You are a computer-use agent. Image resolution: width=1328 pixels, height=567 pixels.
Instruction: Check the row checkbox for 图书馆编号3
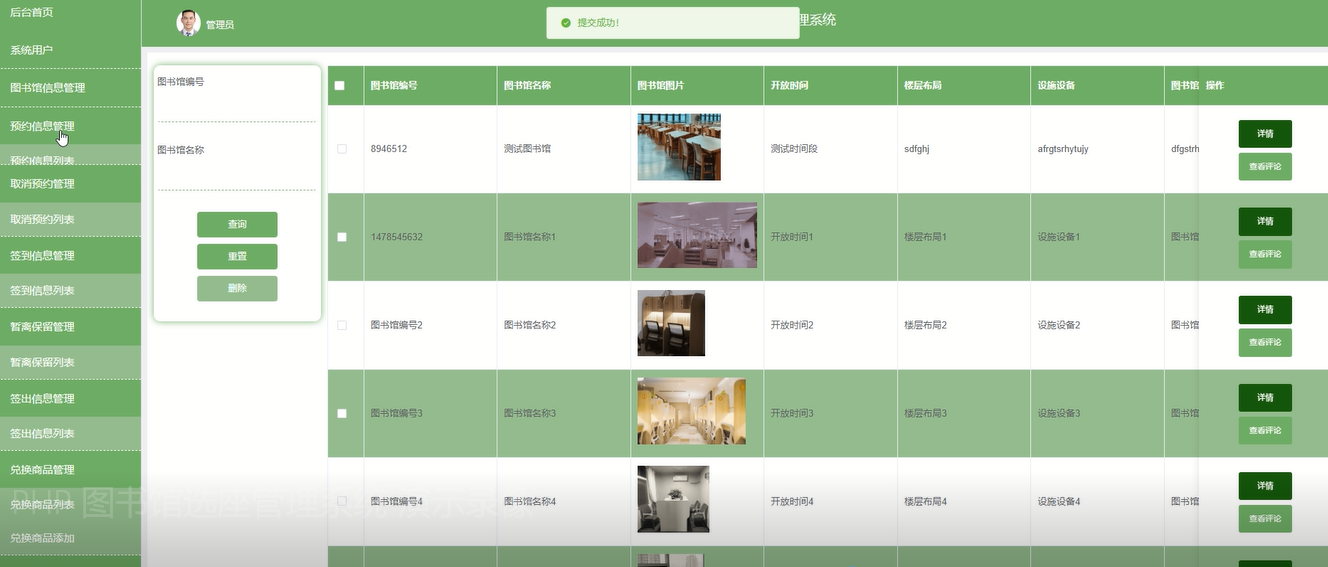[x=342, y=413]
